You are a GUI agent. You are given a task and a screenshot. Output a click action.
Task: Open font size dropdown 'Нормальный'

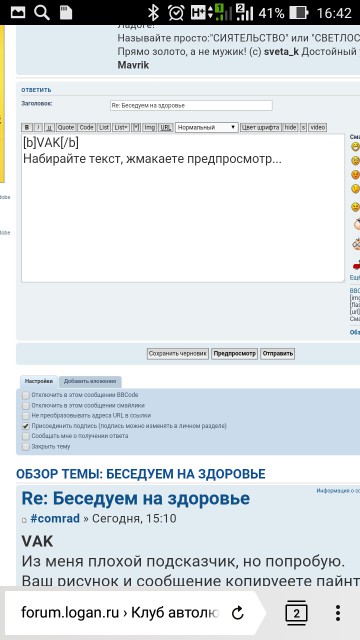point(207,127)
